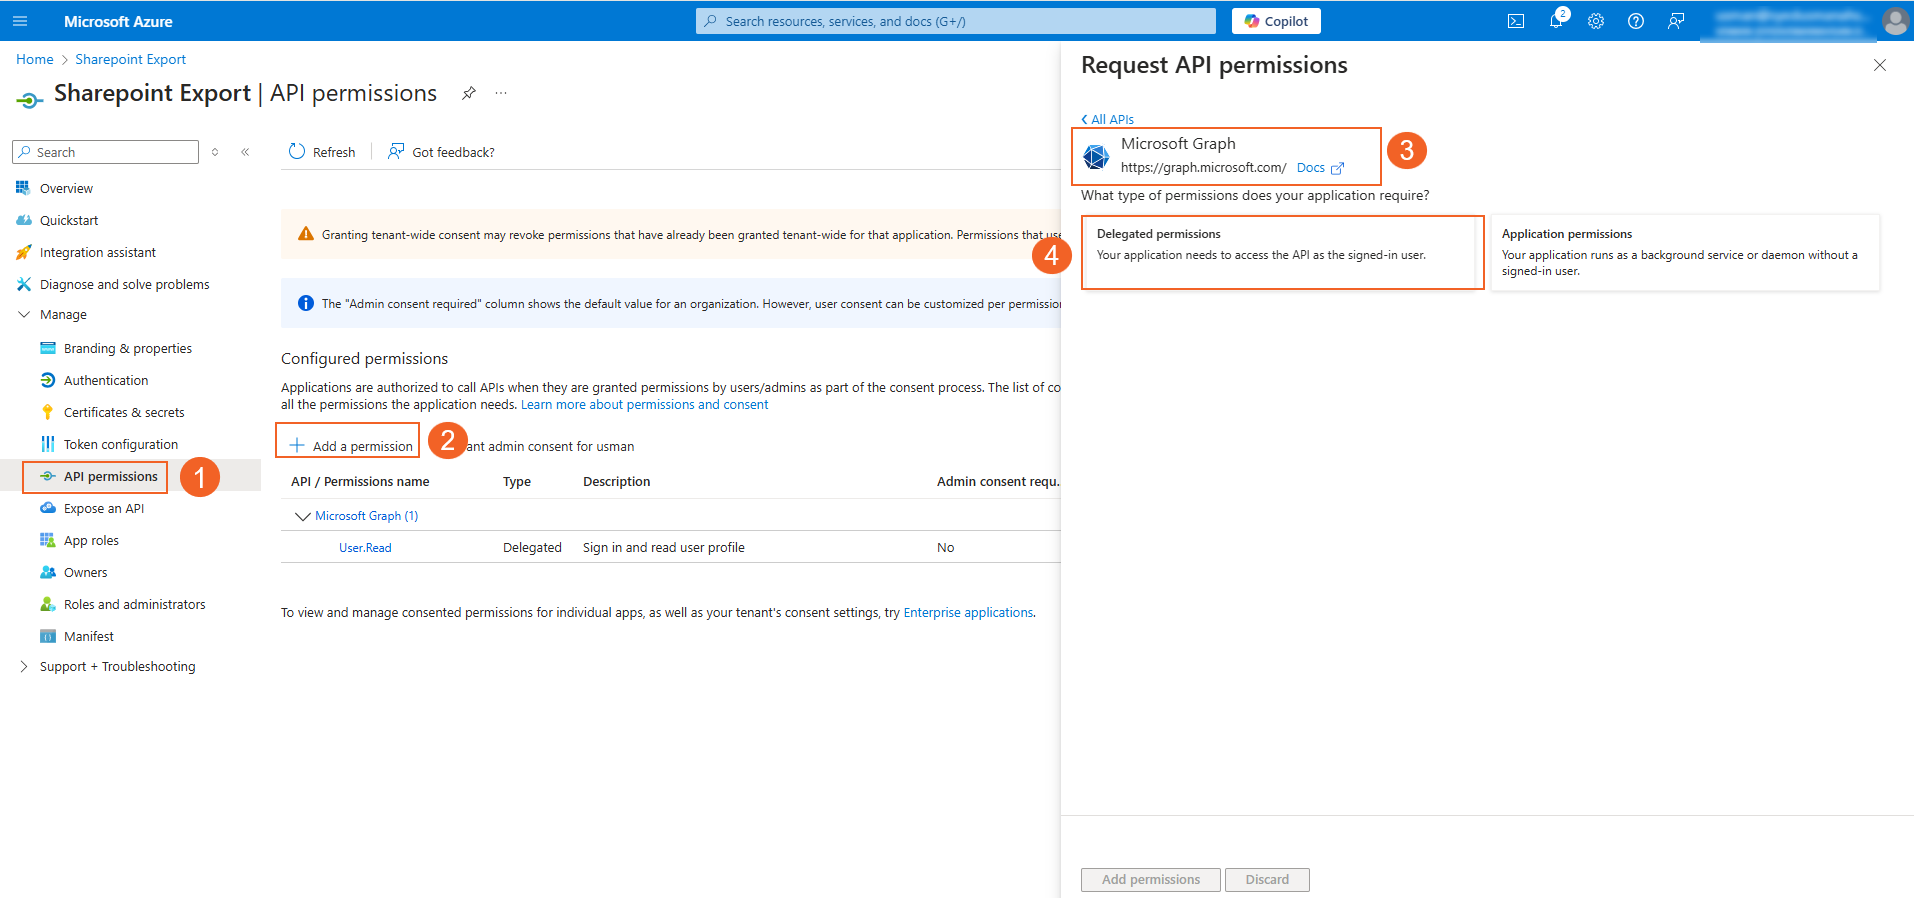Go back to All APIs link
The height and width of the screenshot is (898, 1914).
1108,119
